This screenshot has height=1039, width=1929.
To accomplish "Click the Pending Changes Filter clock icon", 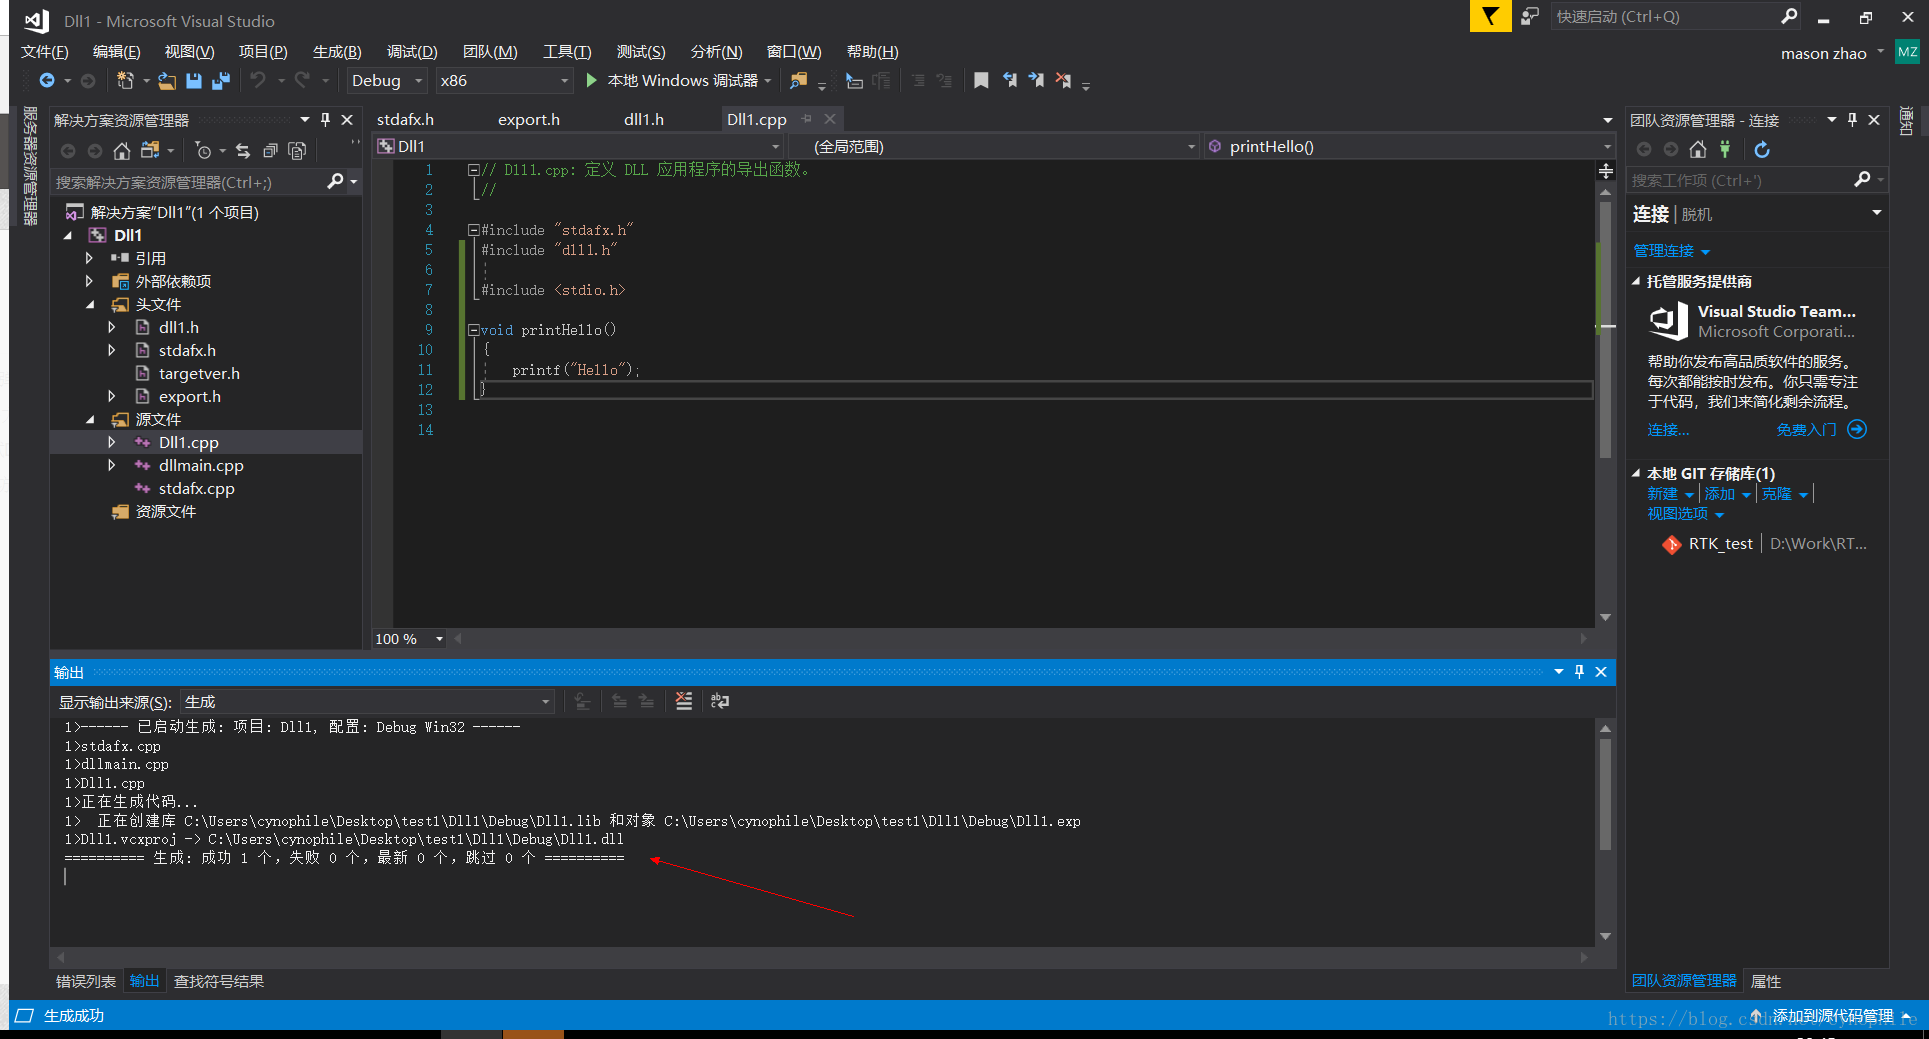I will click(203, 151).
